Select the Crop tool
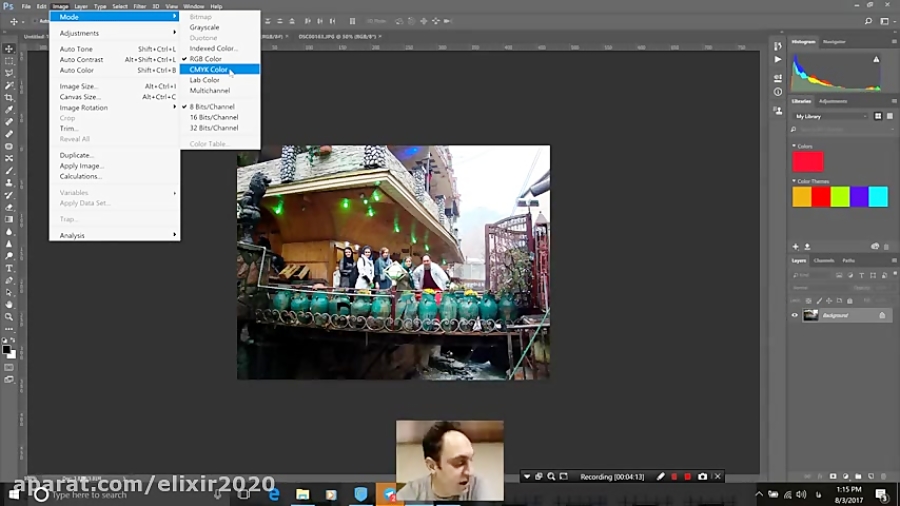Viewport: 900px width, 506px height. pos(9,98)
